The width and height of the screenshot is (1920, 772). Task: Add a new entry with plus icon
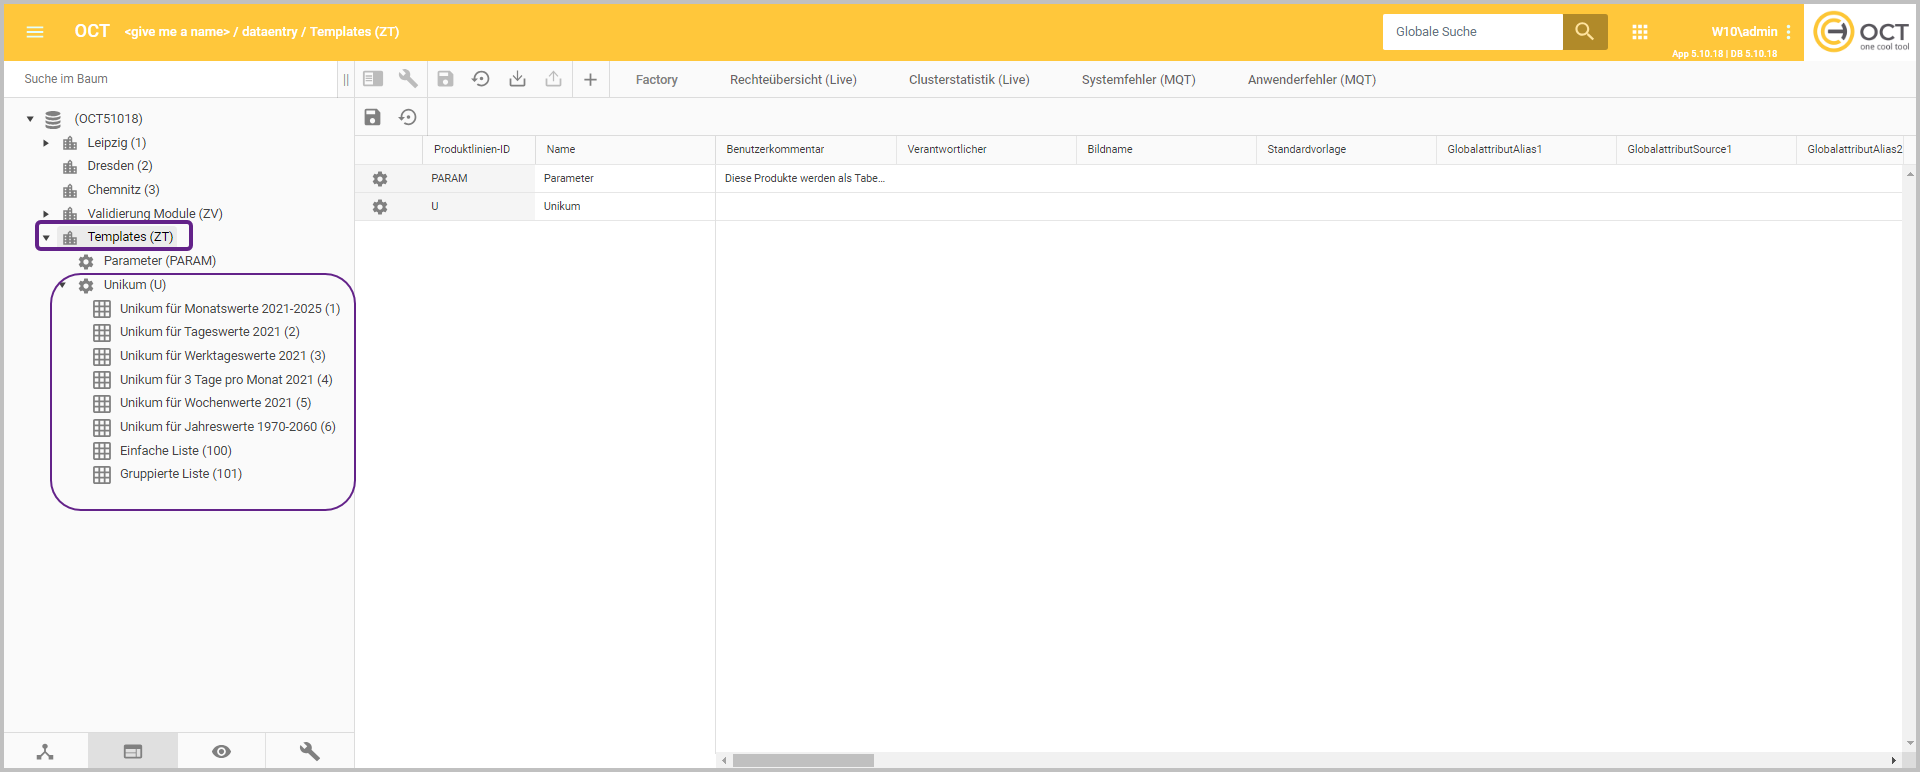tap(590, 79)
